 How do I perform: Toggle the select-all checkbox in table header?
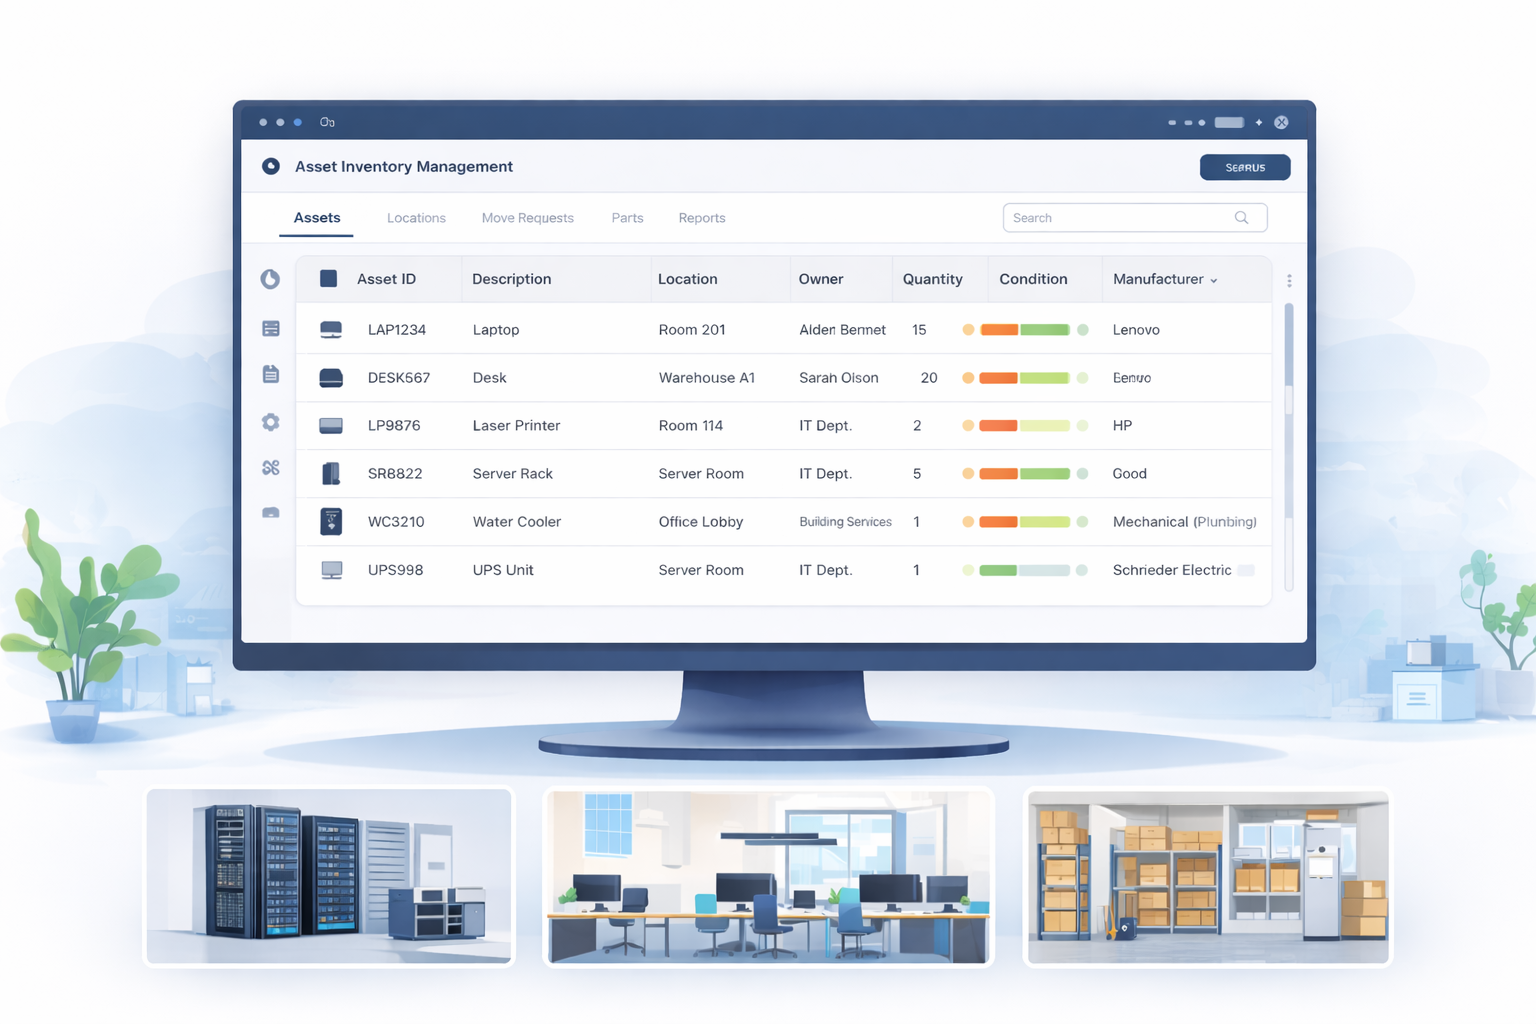[328, 278]
